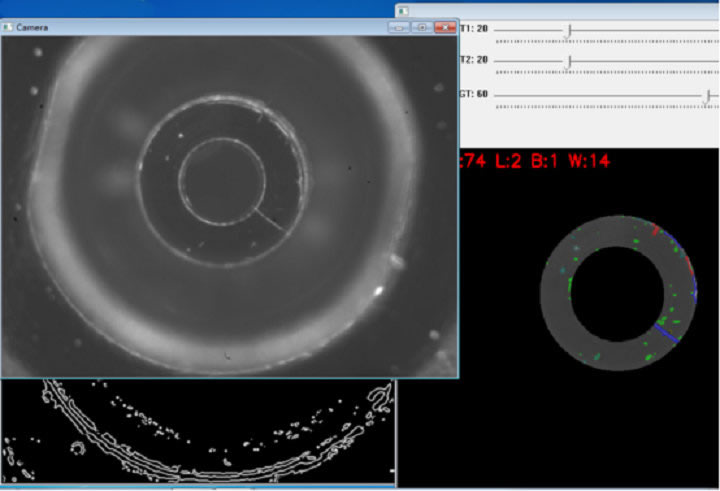Click the T2 slider handle
Image resolution: width=720 pixels, height=491 pixels.
point(569,62)
